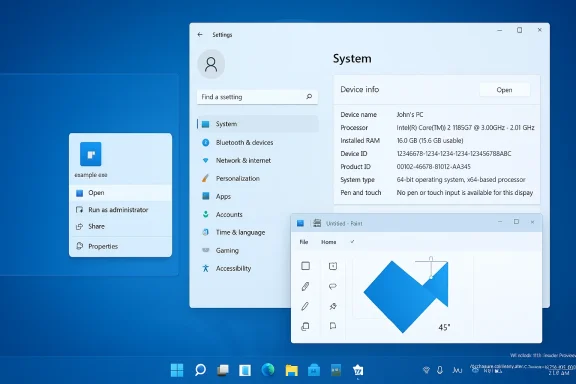Click the rotation handle above the shape
The width and height of the screenshot is (576, 384).
(431, 258)
